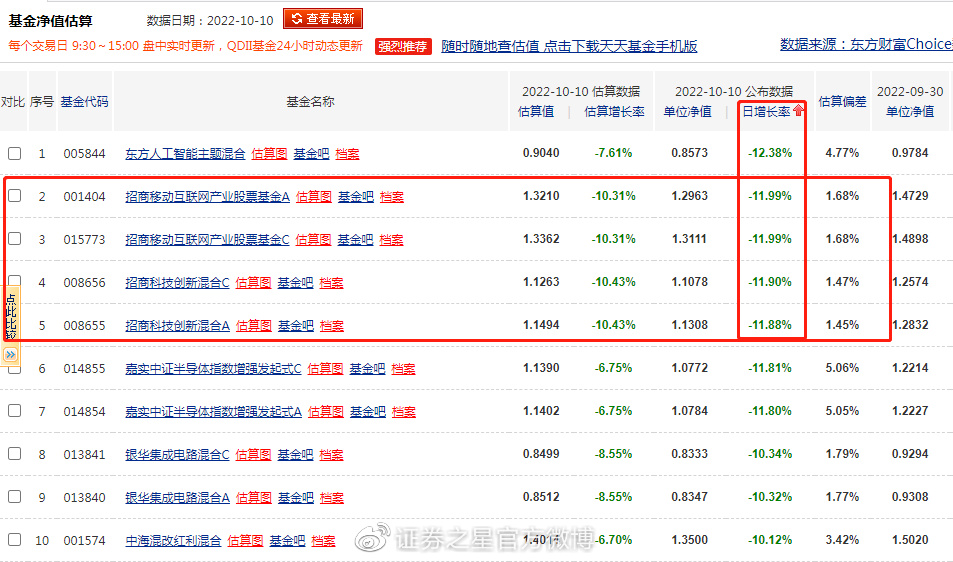Screen dimensions: 953x562
Task: Open fund 嘉实中证半导体指数增强发起式C
Action: (213, 369)
